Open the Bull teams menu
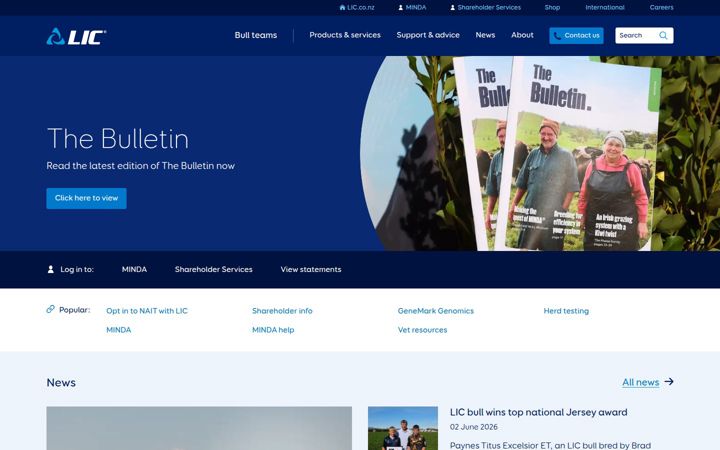Viewport: 720px width, 450px height. (256, 35)
